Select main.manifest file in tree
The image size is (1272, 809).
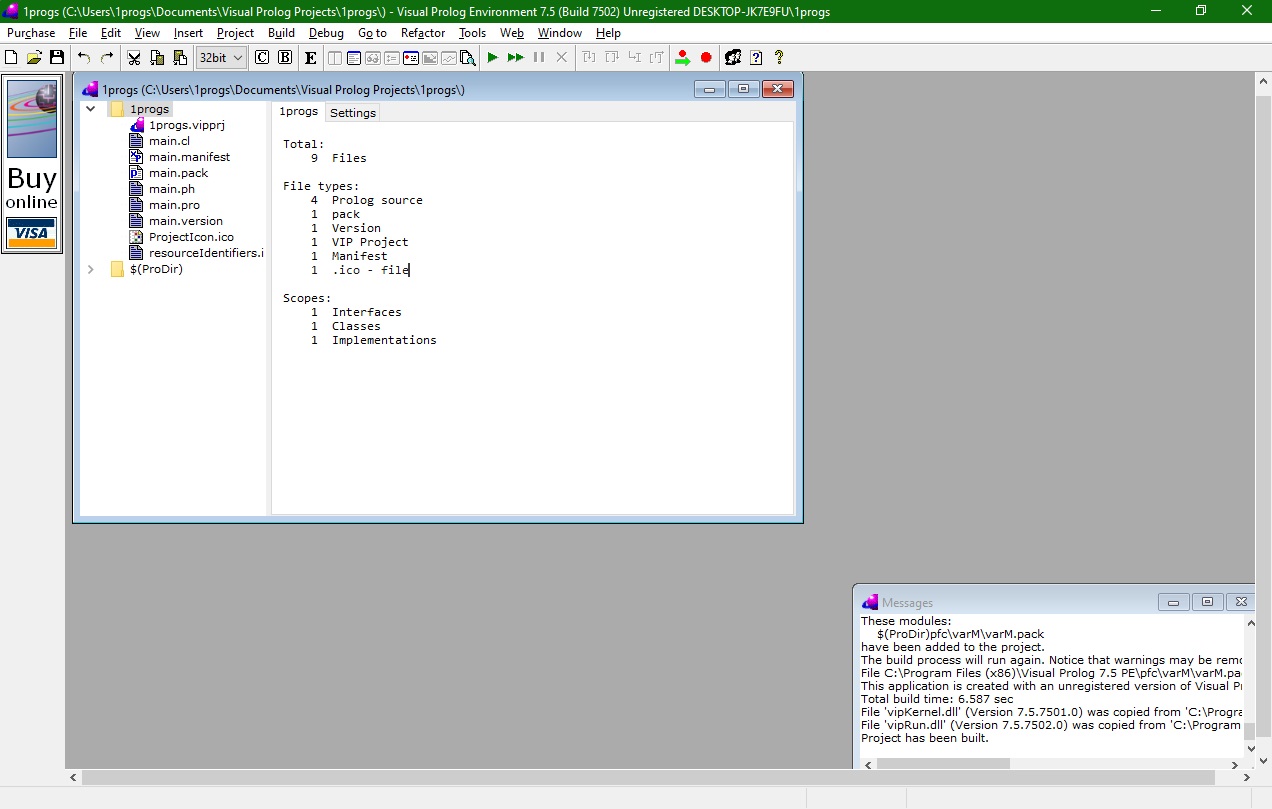coord(189,157)
